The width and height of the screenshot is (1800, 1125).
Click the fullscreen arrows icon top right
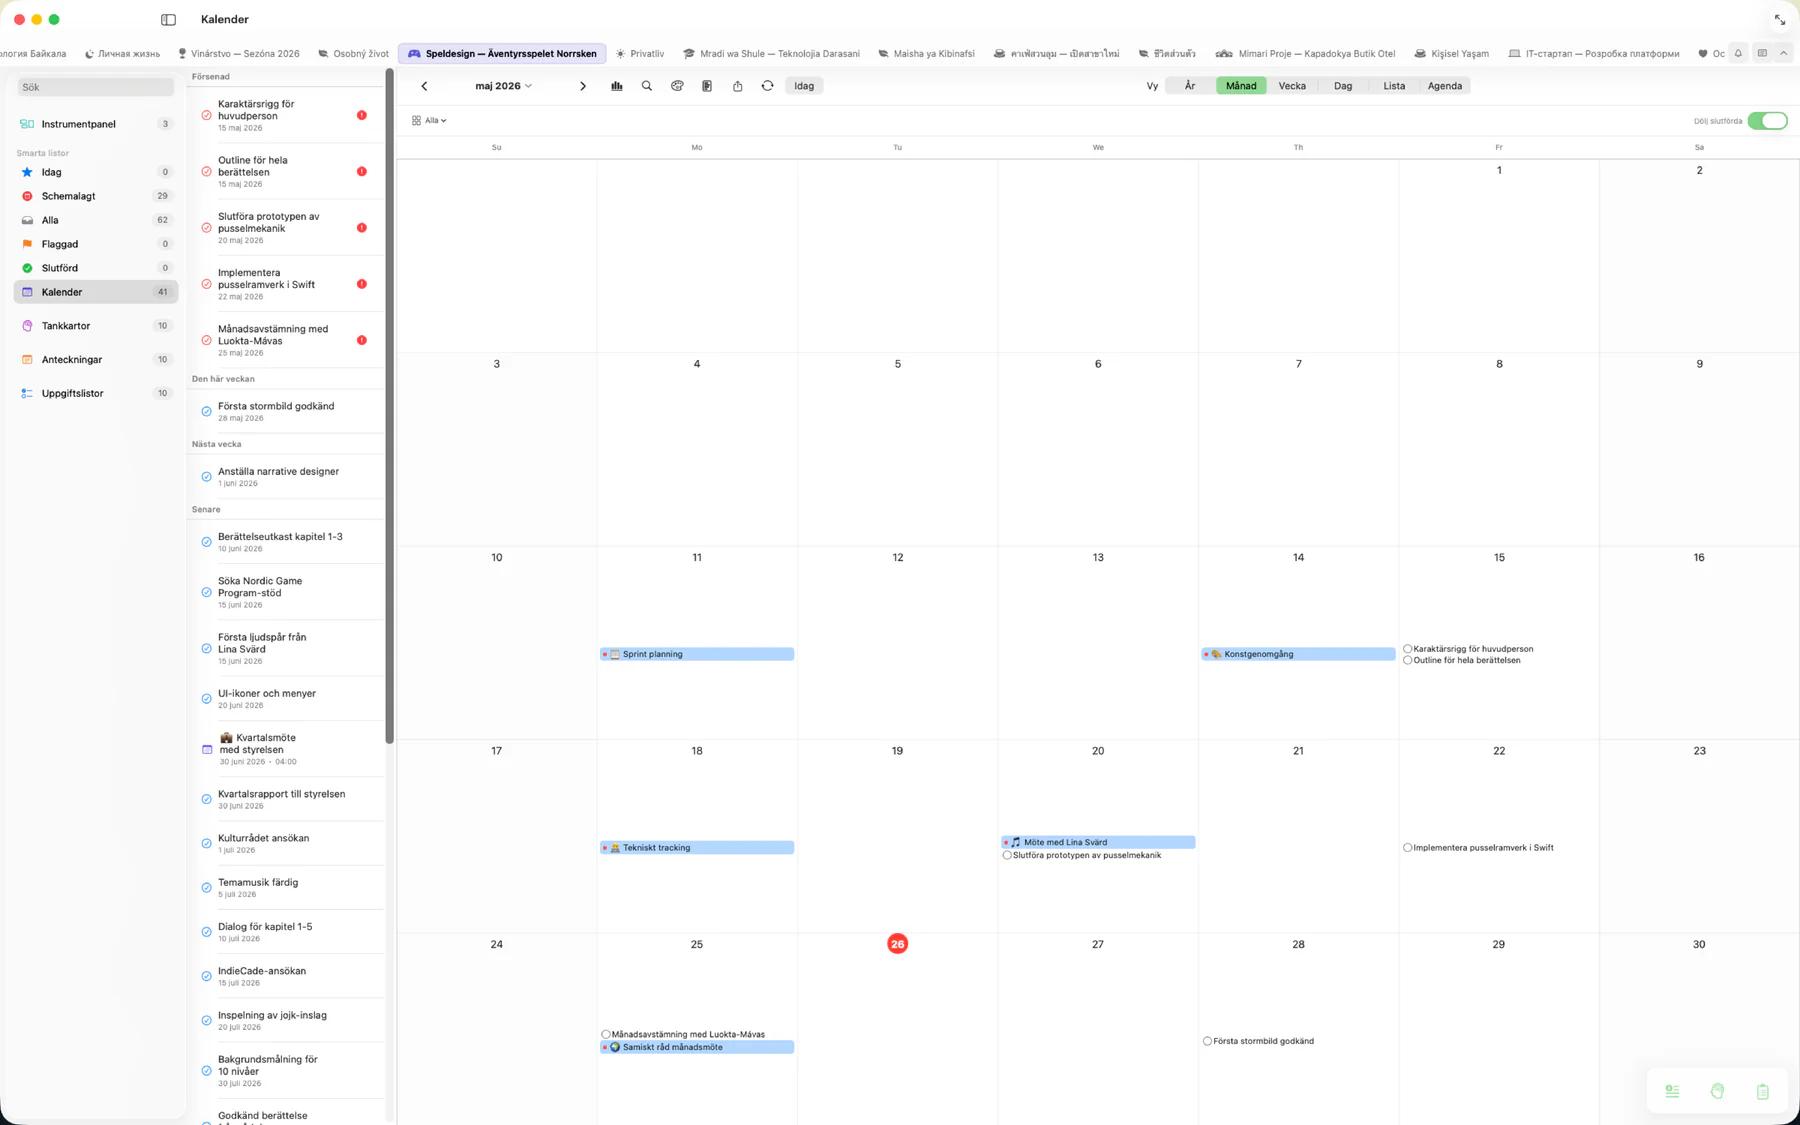tap(1780, 20)
